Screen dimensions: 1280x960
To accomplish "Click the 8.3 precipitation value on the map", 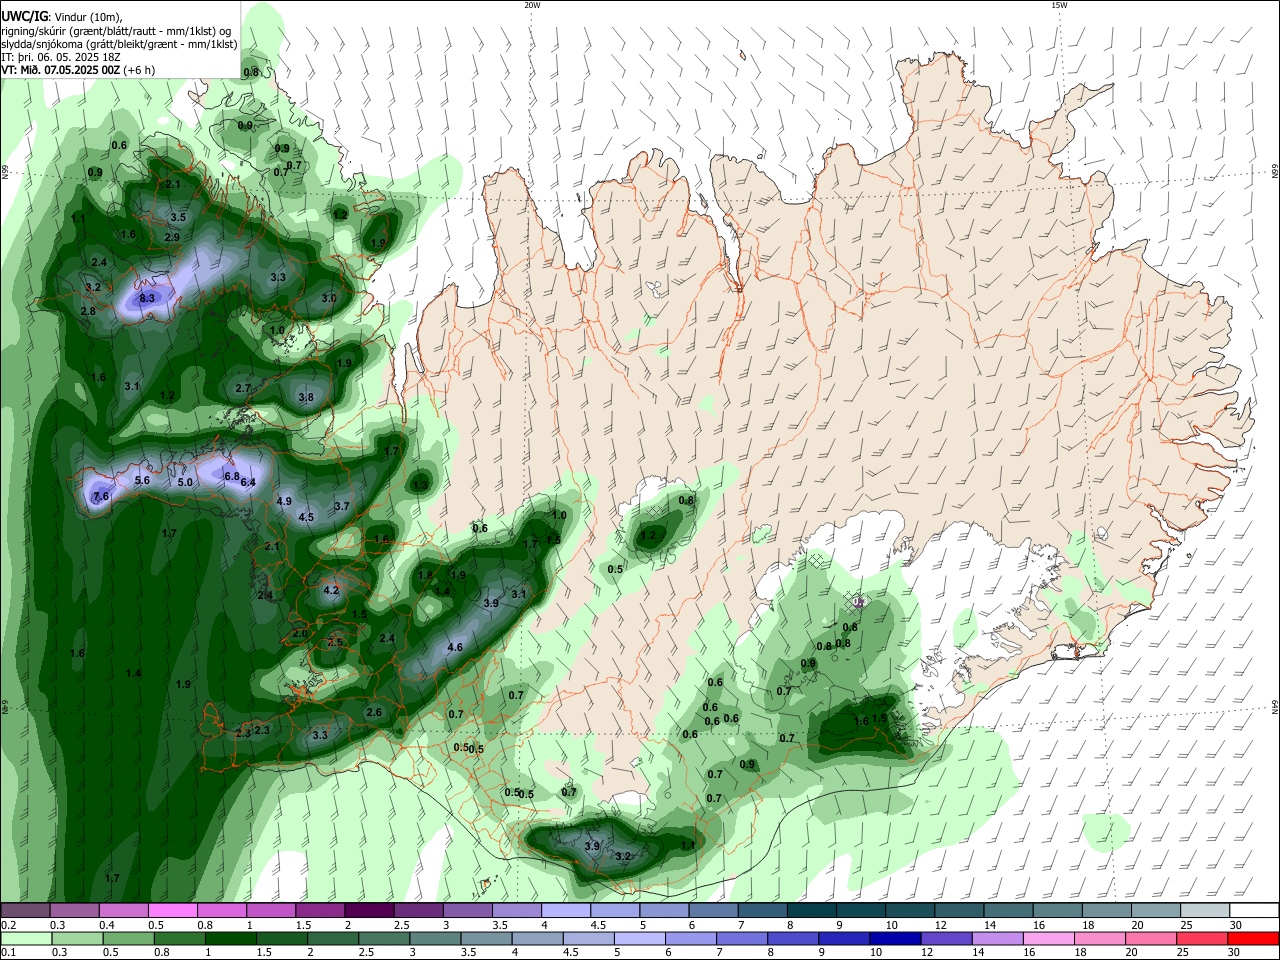I will [147, 298].
